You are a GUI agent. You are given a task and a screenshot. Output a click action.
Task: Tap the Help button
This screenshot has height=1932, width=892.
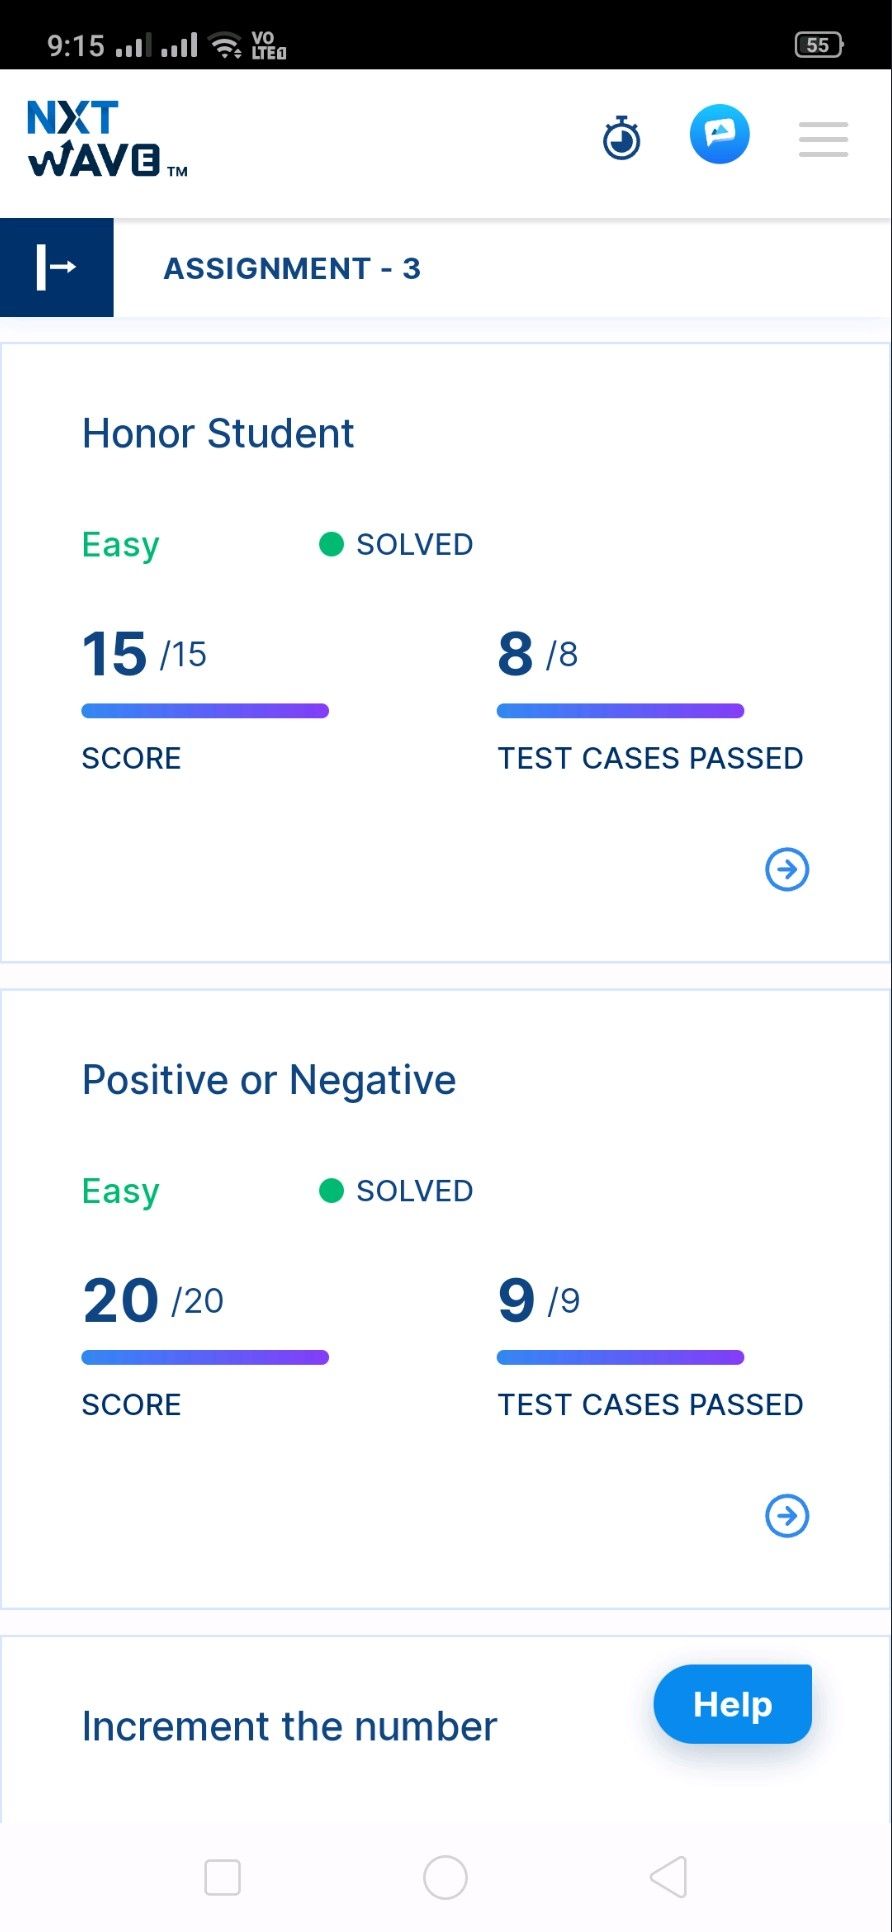pos(733,1704)
